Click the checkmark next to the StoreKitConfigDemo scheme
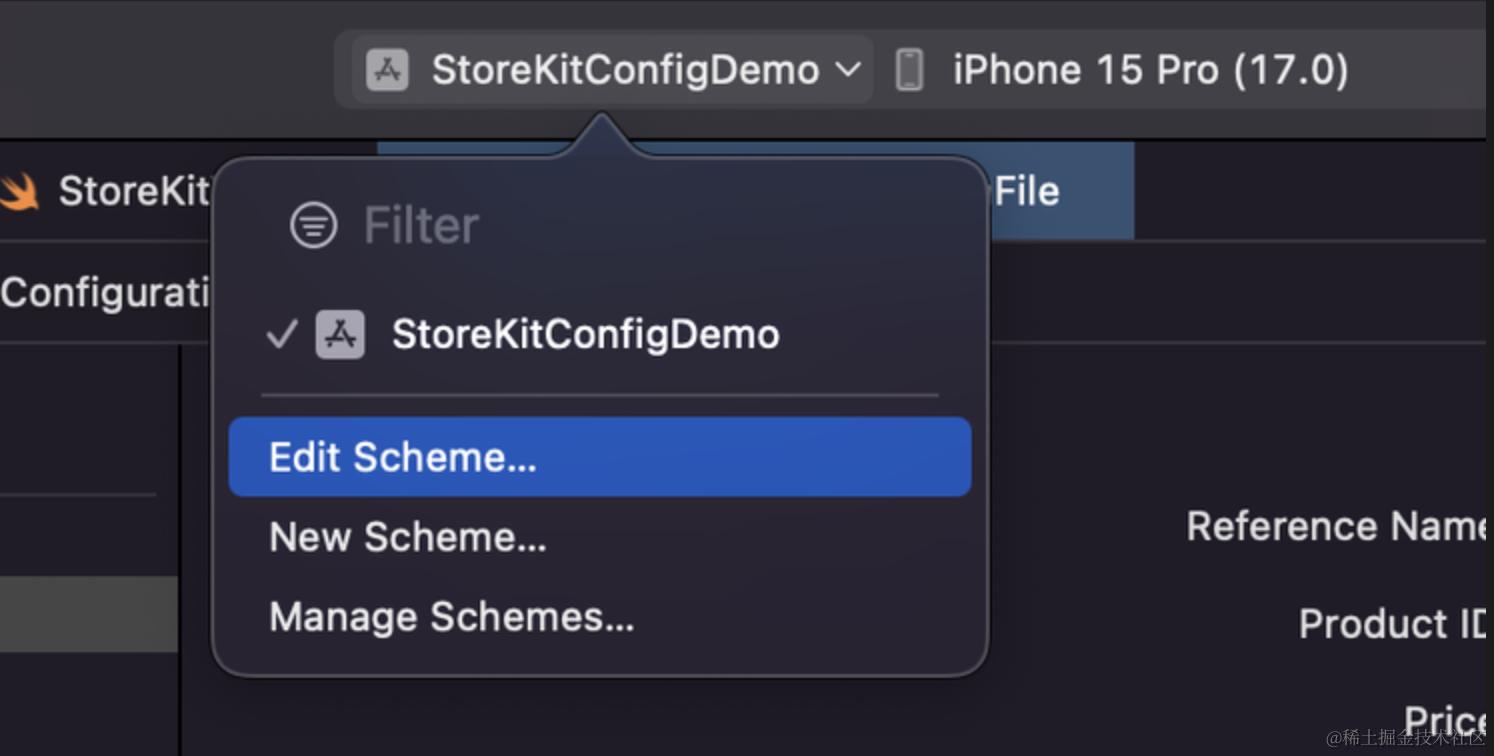The width and height of the screenshot is (1494, 756). point(282,334)
